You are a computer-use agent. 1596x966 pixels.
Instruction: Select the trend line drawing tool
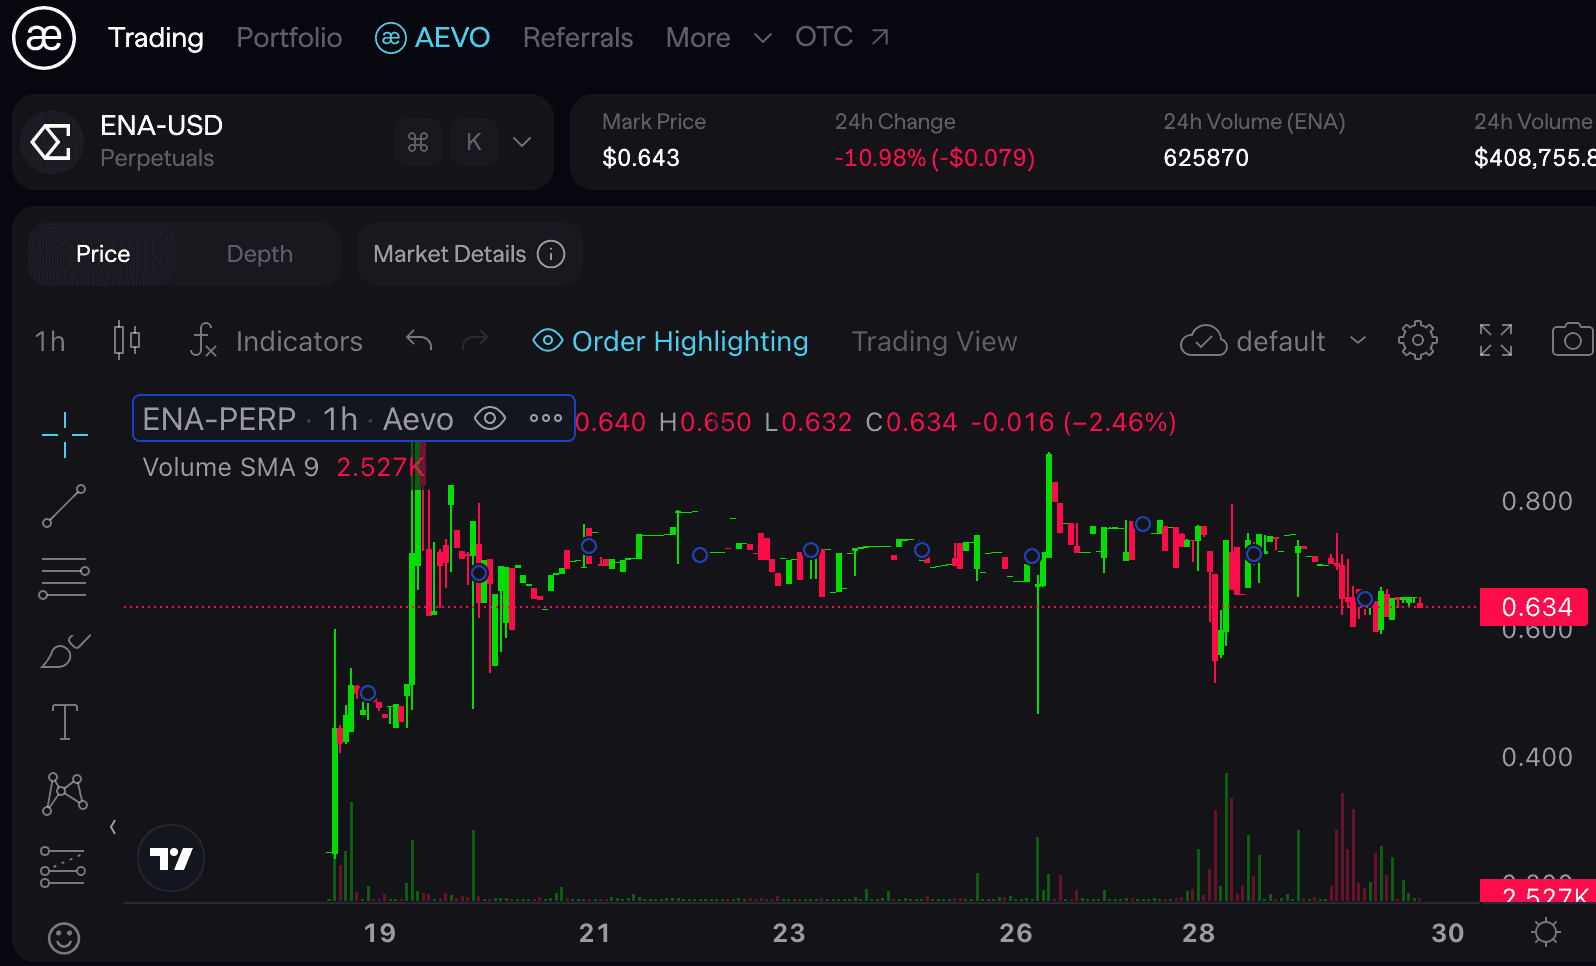coord(64,506)
